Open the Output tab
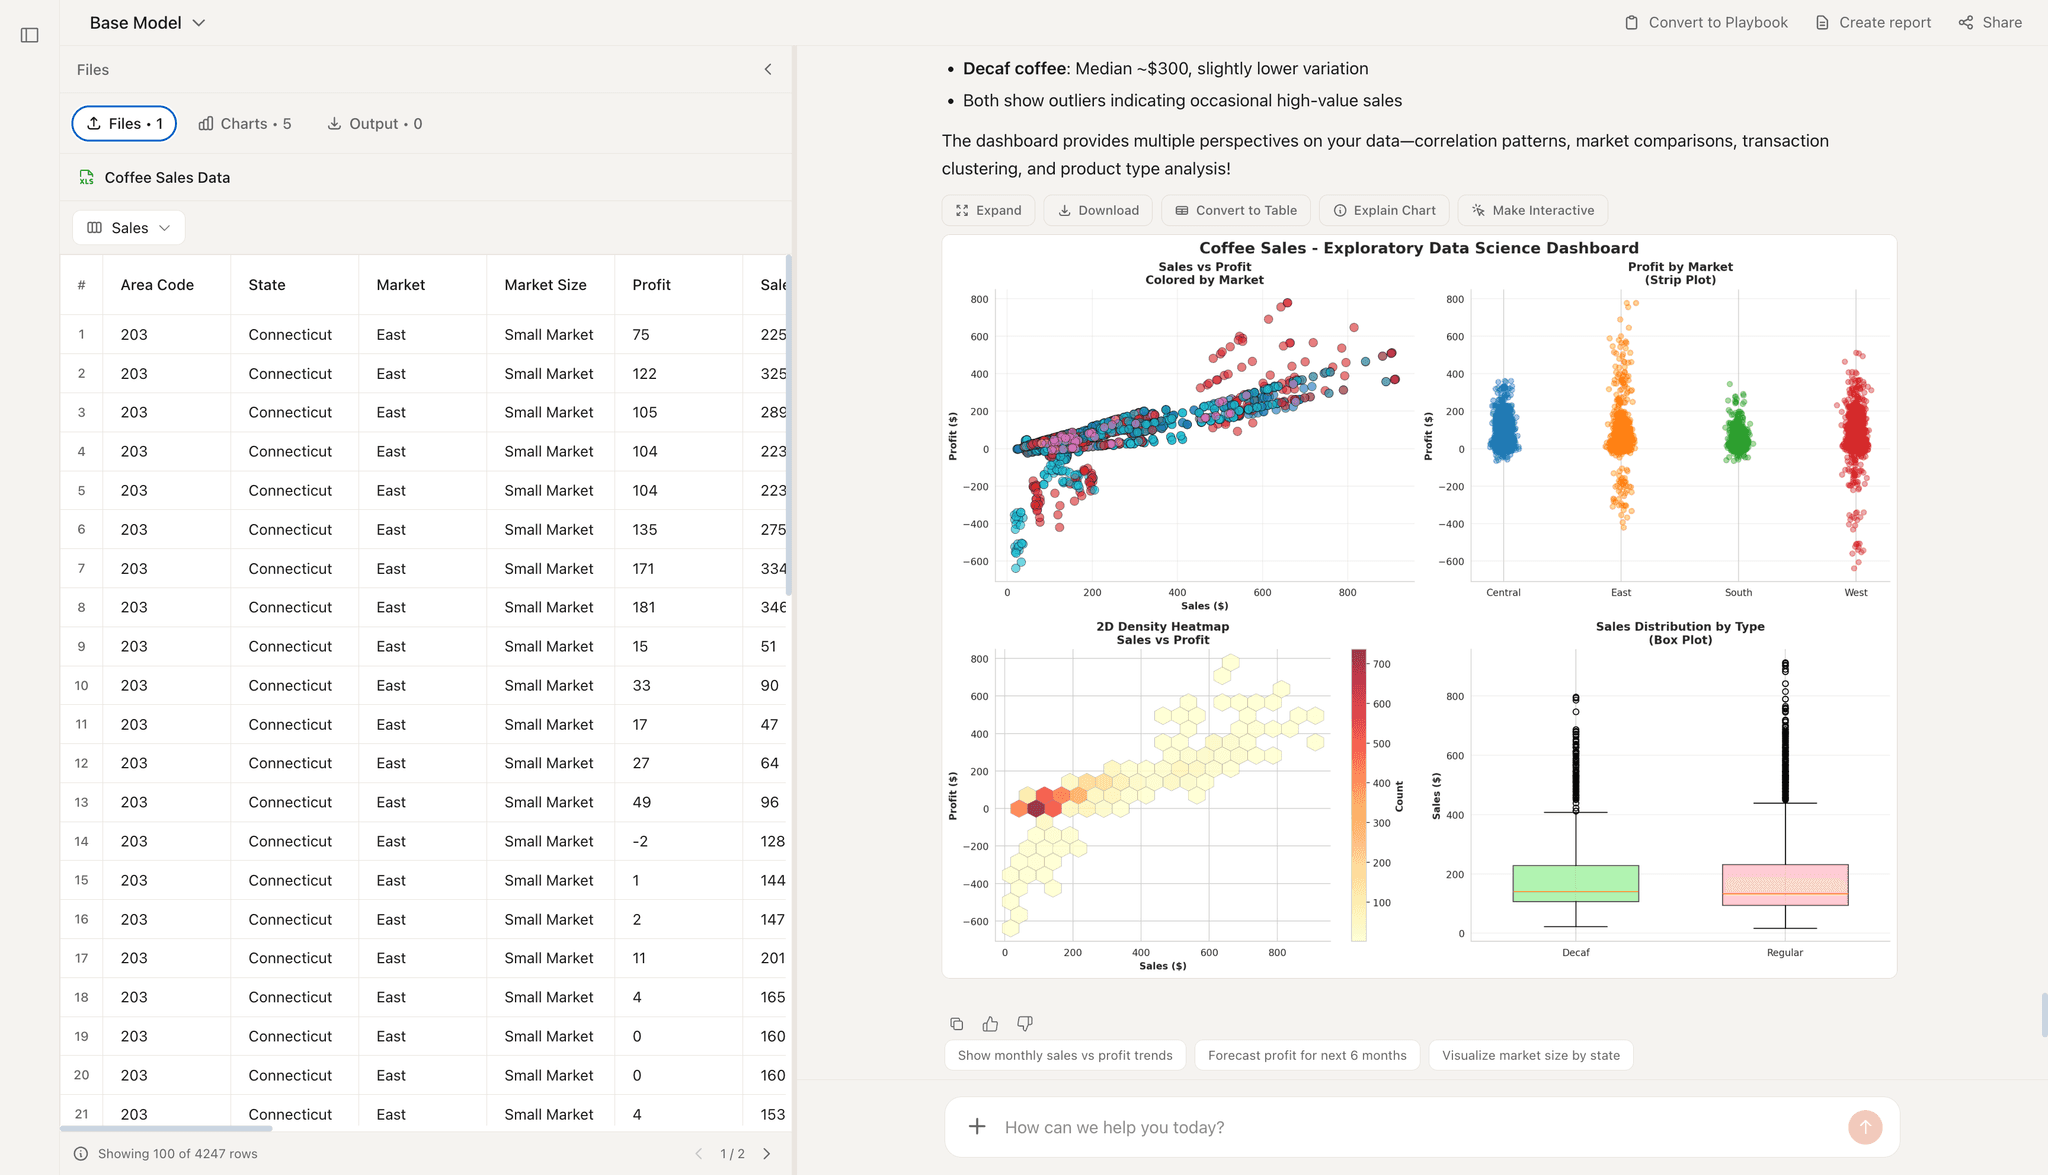The height and width of the screenshot is (1175, 2048). pos(374,123)
